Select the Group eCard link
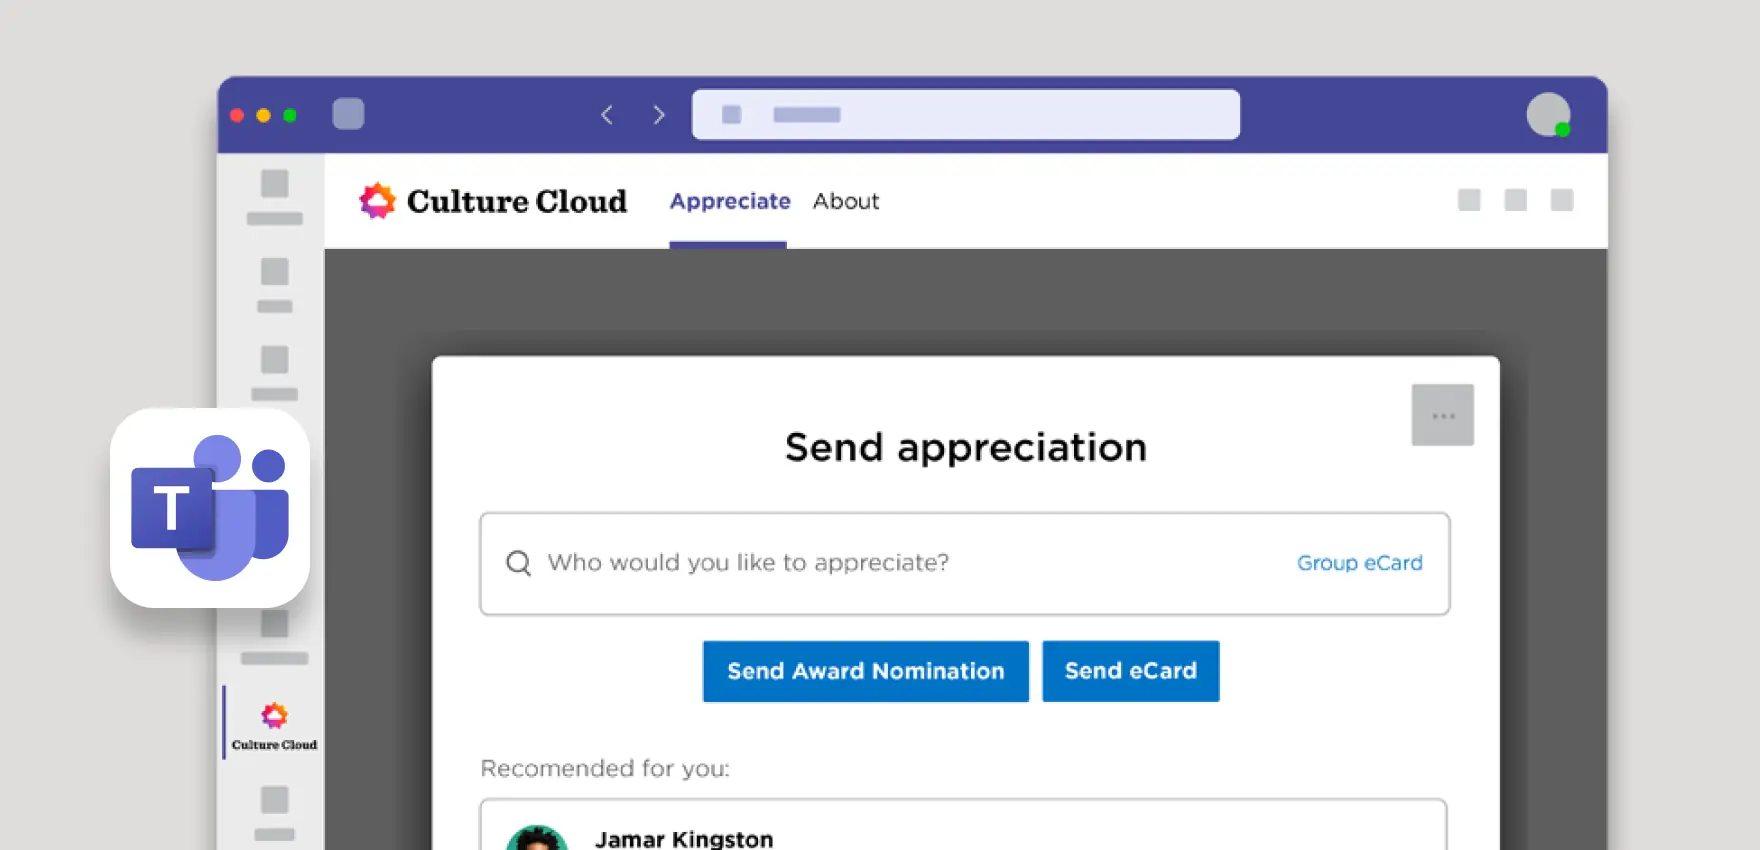The height and width of the screenshot is (850, 1760). tap(1359, 563)
